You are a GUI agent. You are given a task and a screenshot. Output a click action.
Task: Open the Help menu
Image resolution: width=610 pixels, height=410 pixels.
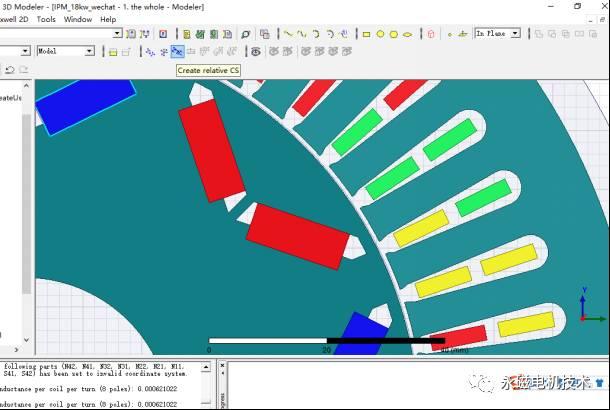[108, 19]
